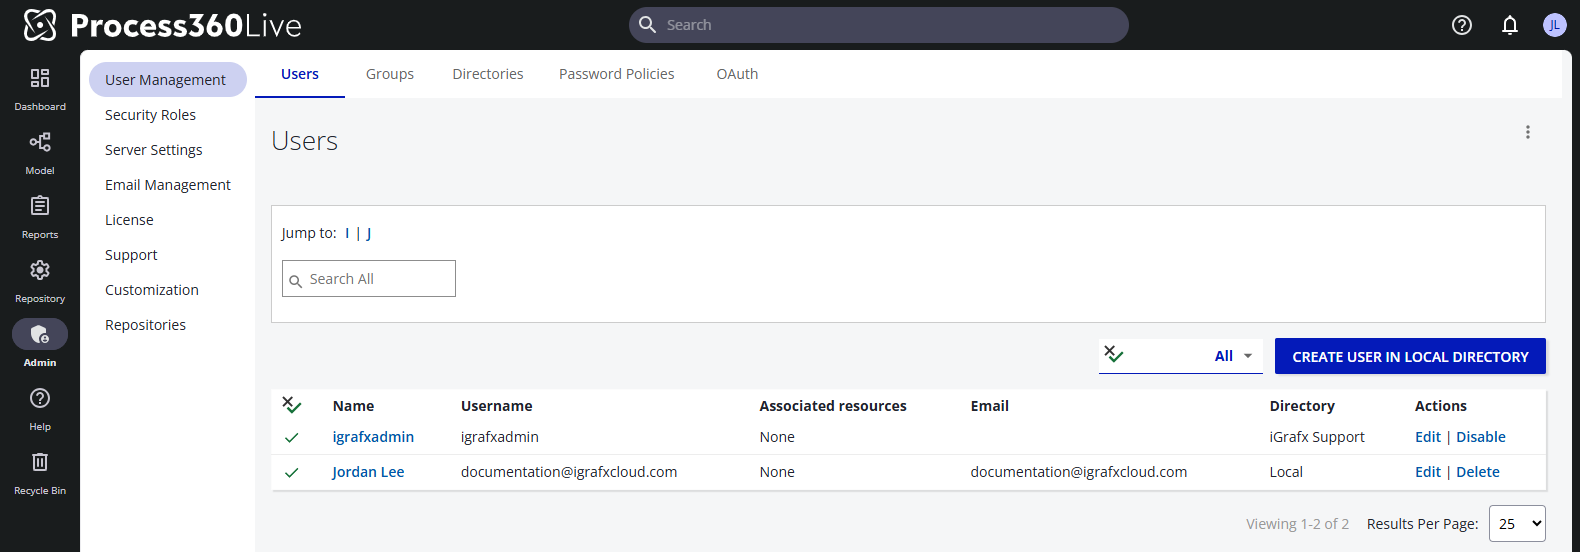This screenshot has height=552, width=1580.
Task: Open Server Settings in admin menu
Action: (x=154, y=150)
